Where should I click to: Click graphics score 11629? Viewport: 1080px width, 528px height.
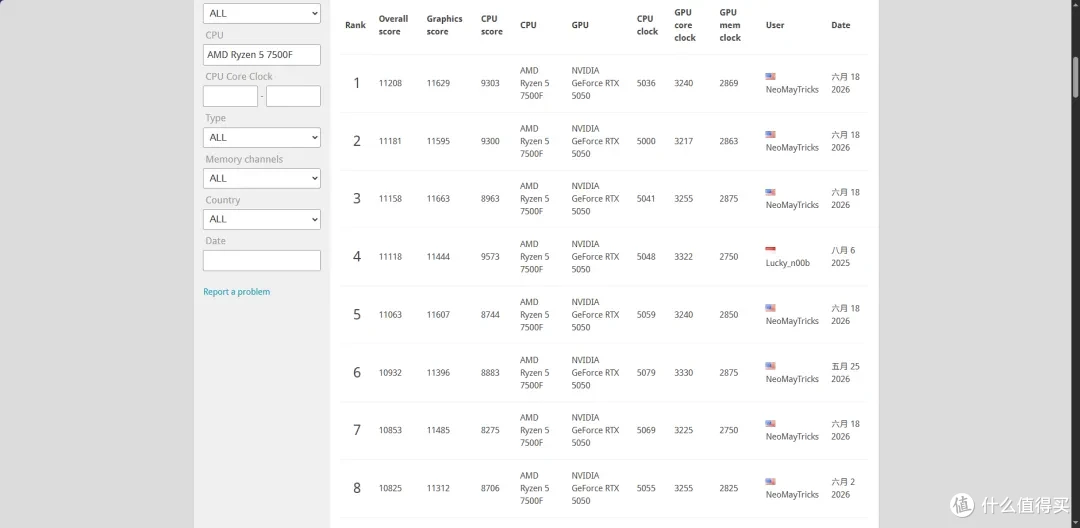click(x=438, y=83)
